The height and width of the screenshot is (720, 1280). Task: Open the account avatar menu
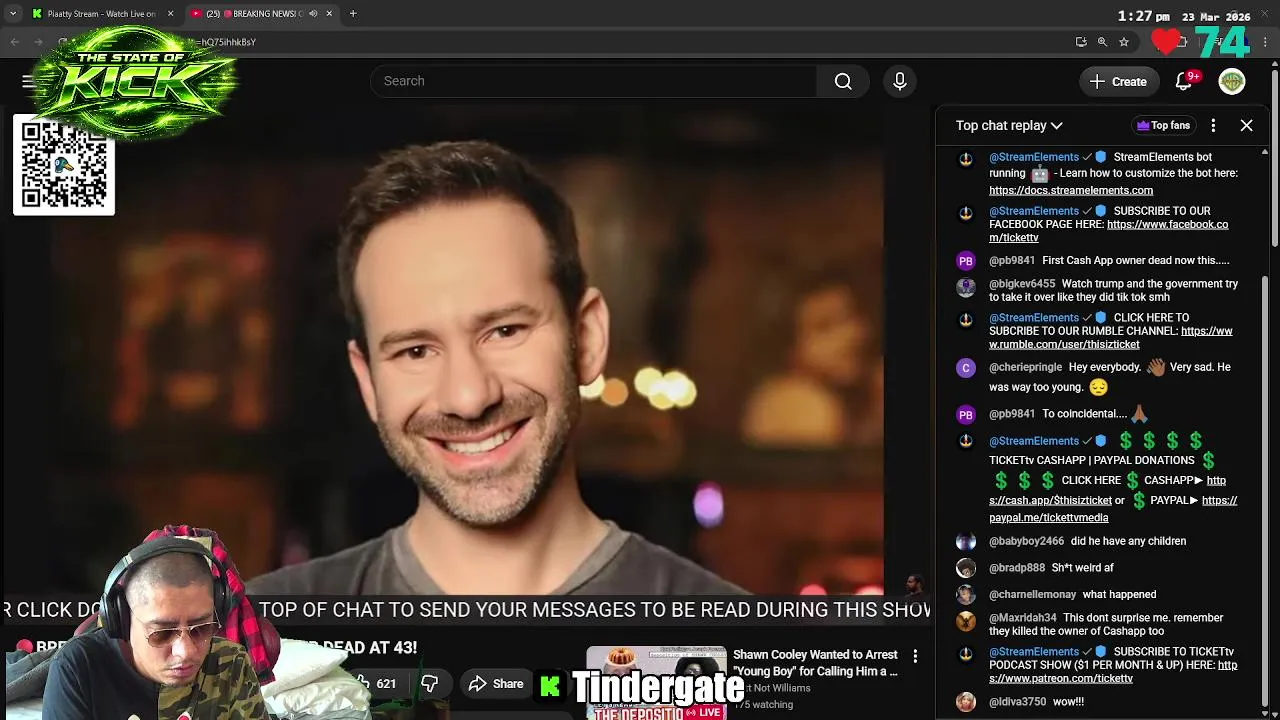[1232, 82]
